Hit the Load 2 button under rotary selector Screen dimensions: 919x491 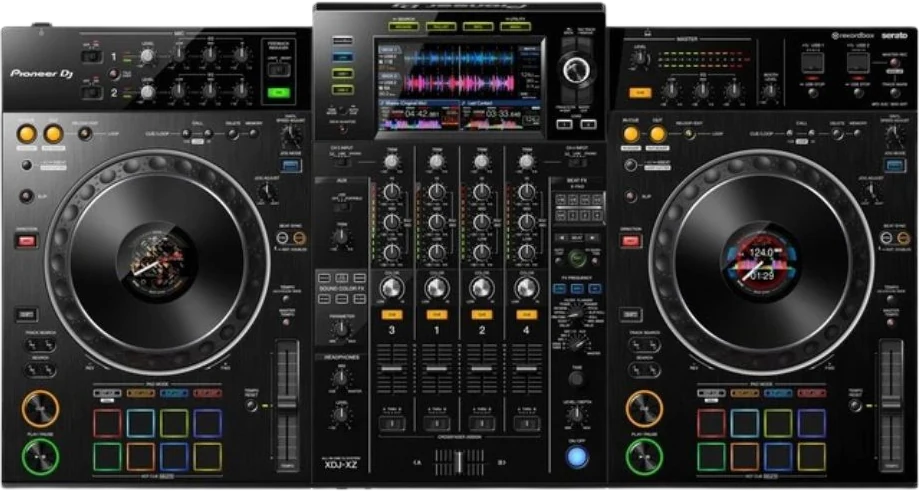pos(588,124)
